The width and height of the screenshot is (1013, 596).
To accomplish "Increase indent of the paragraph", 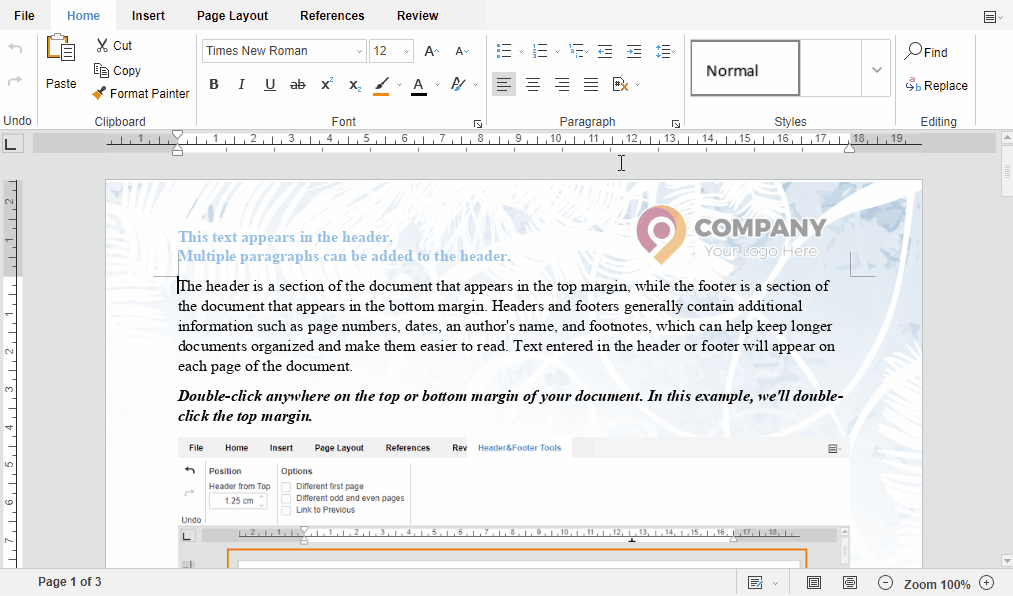I will click(634, 51).
